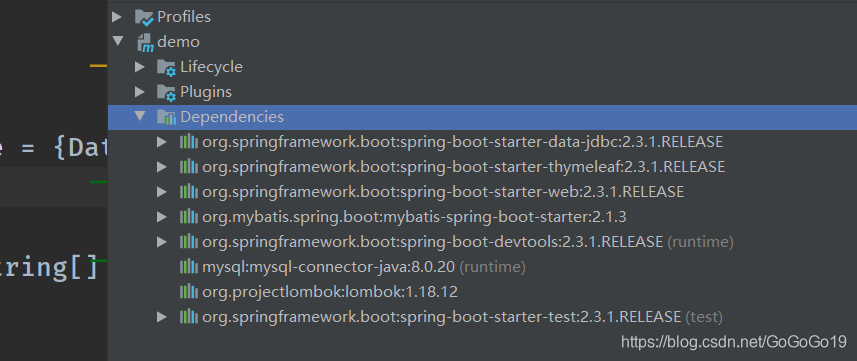Expand mybatis-spring-boot-starter dependency arrow
Screen dimensions: 857x361
click(161, 217)
